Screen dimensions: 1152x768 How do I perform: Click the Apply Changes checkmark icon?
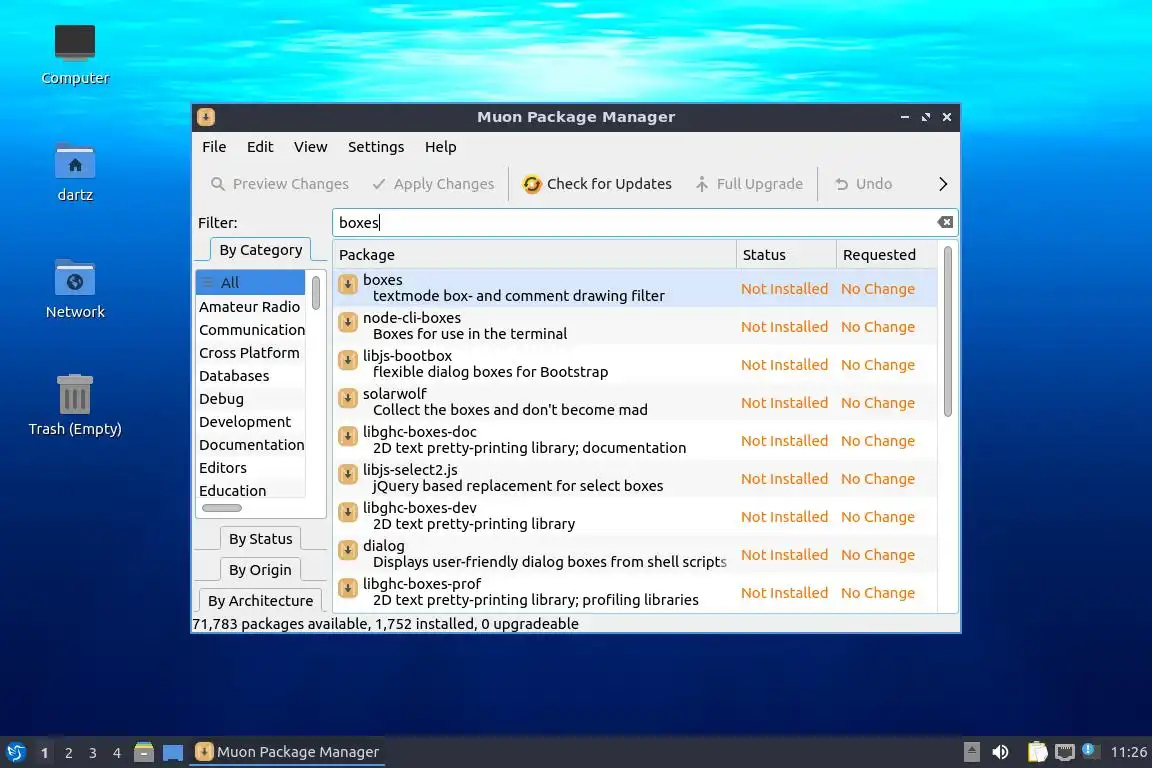379,184
